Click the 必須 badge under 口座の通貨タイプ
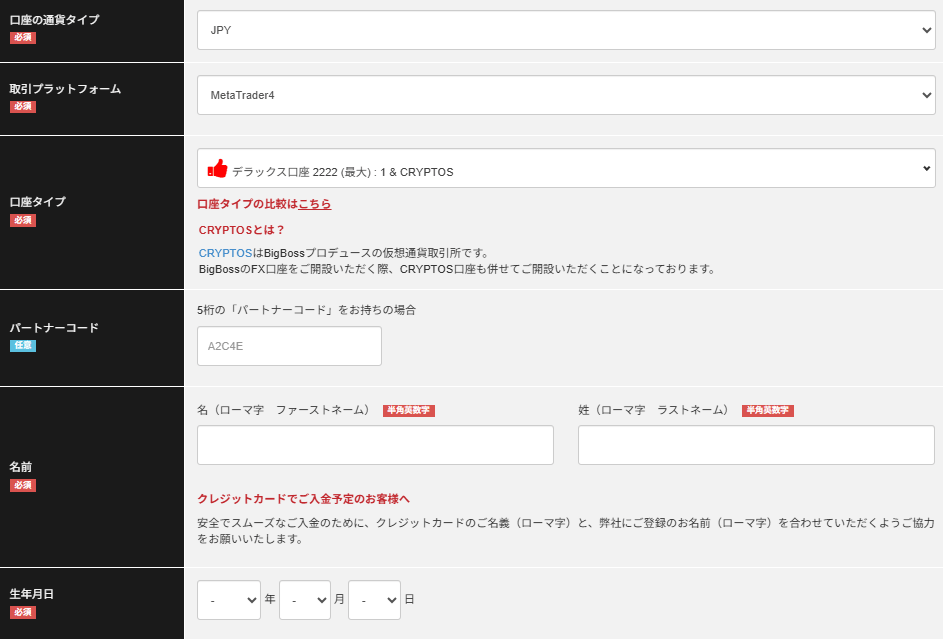The image size is (943, 639). click(x=23, y=38)
